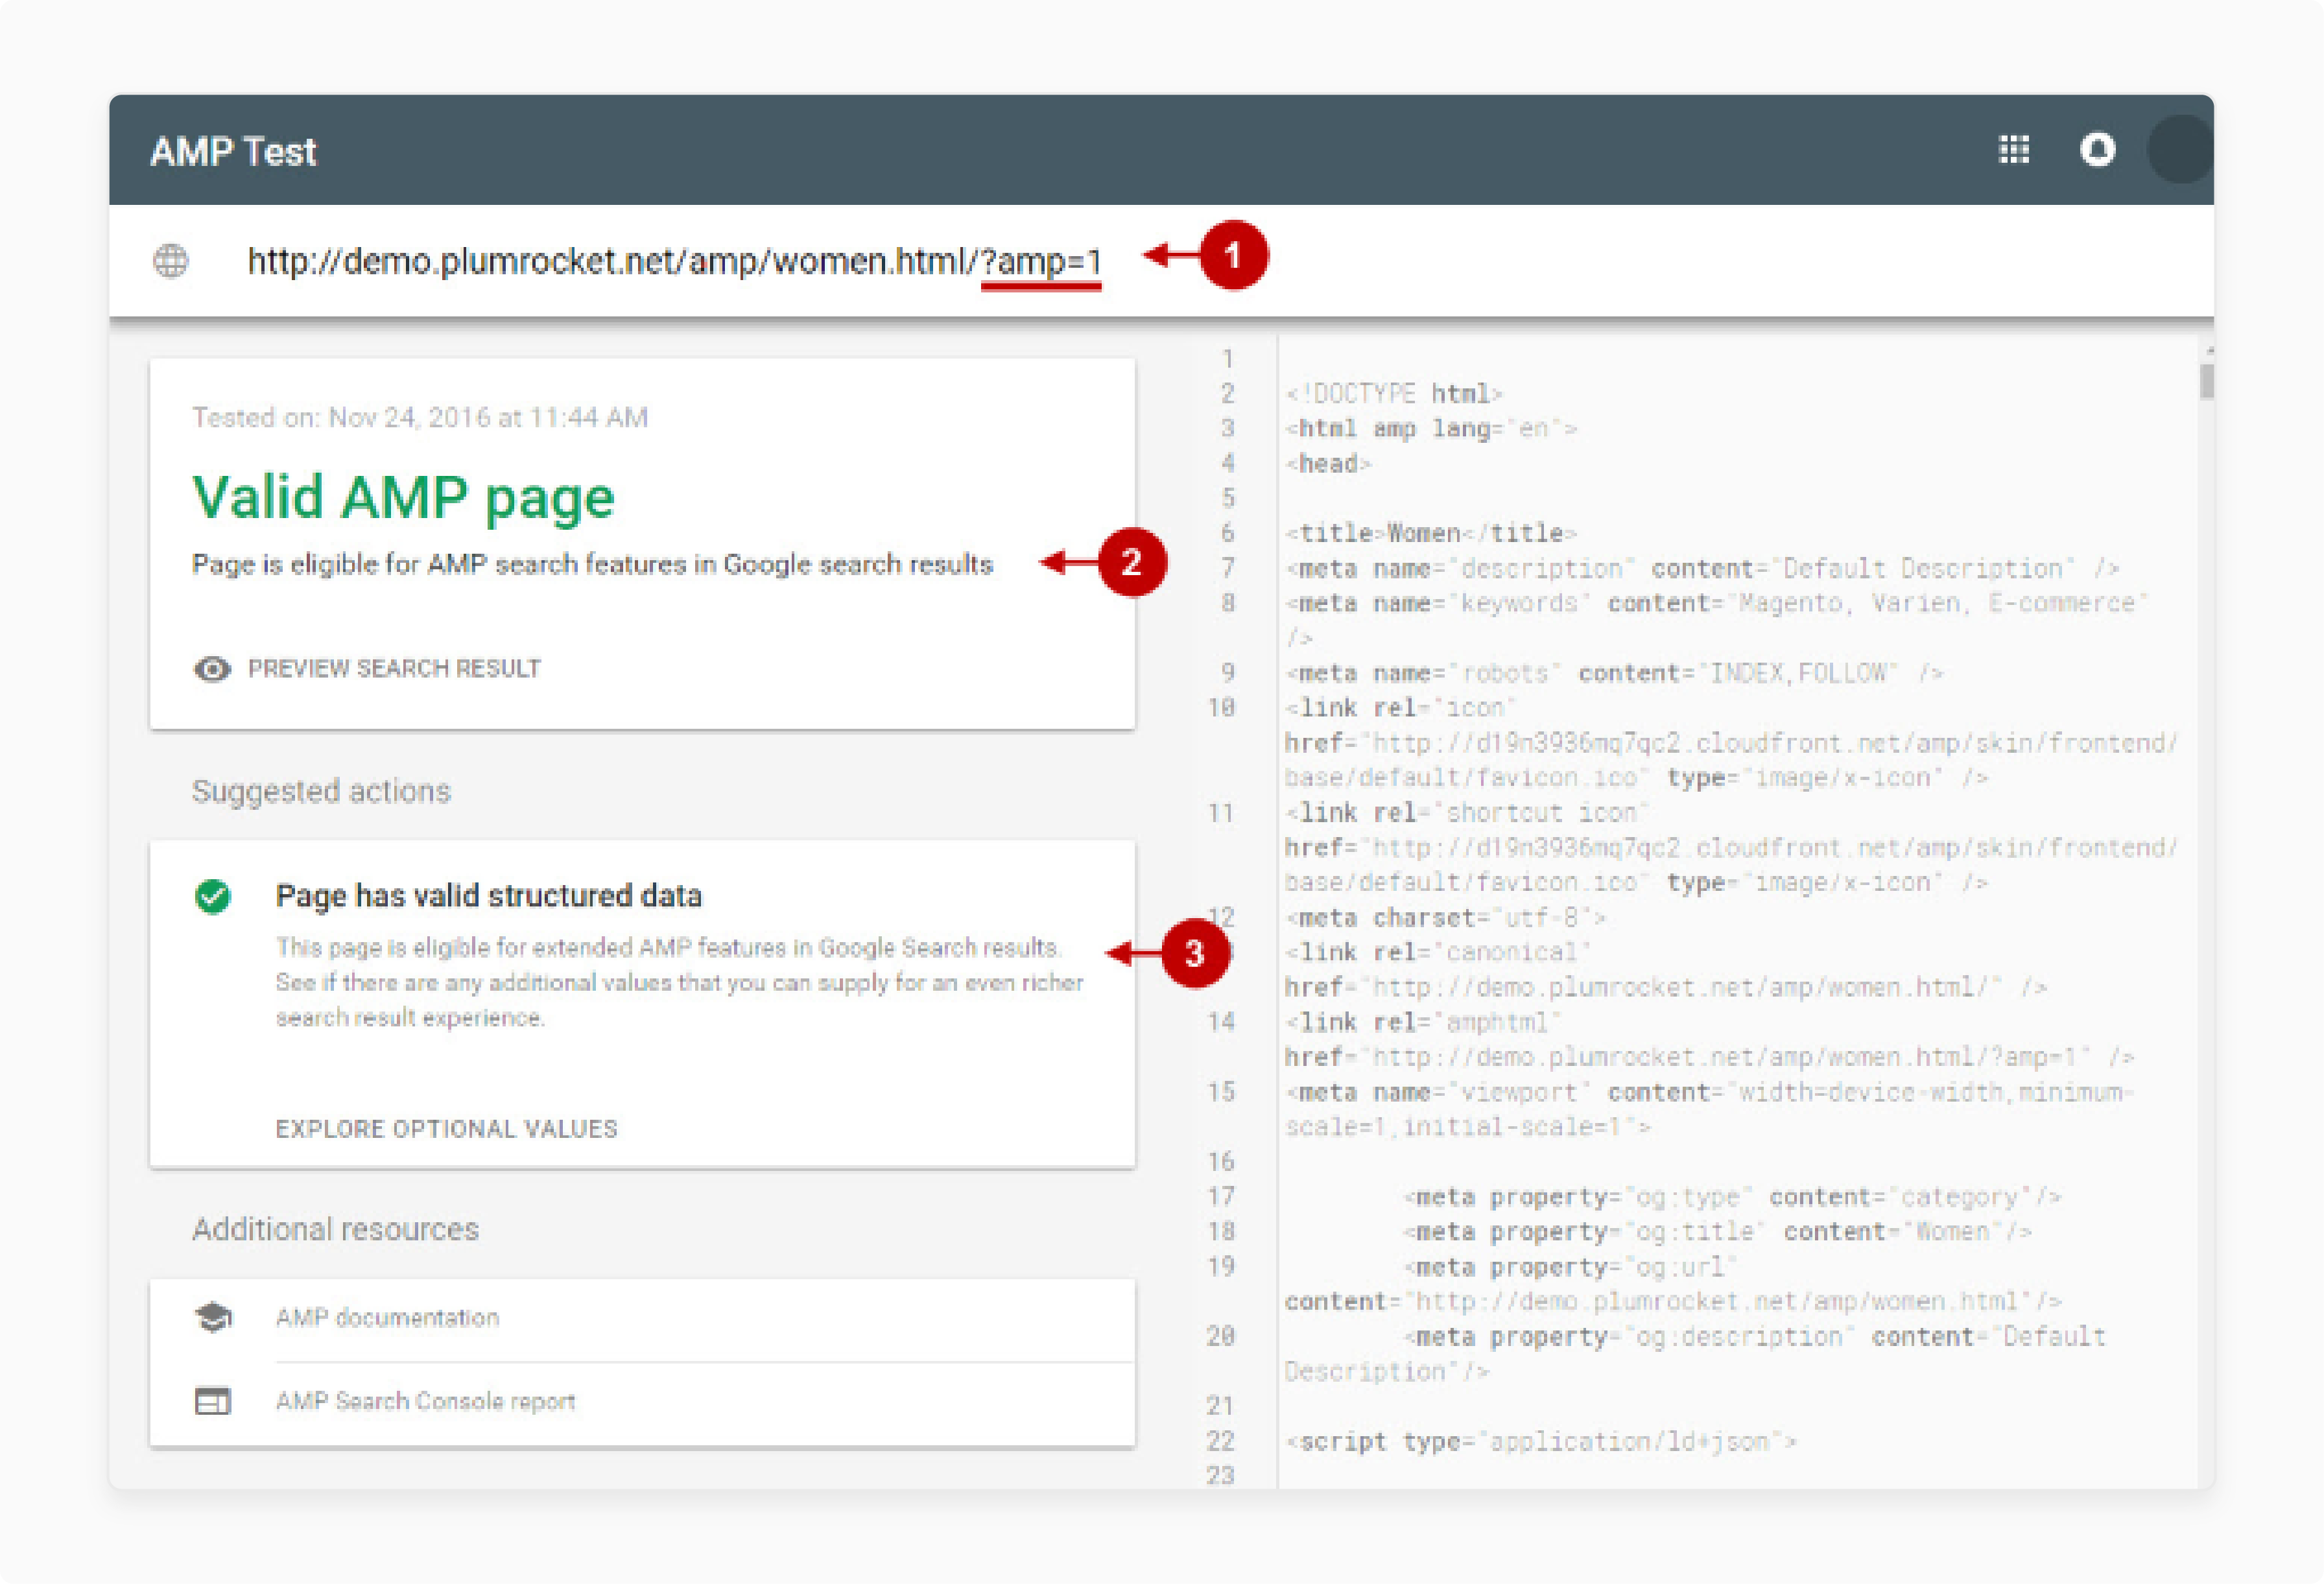
Task: Click the '<title>Women</title>' code line
Action: tap(1431, 533)
